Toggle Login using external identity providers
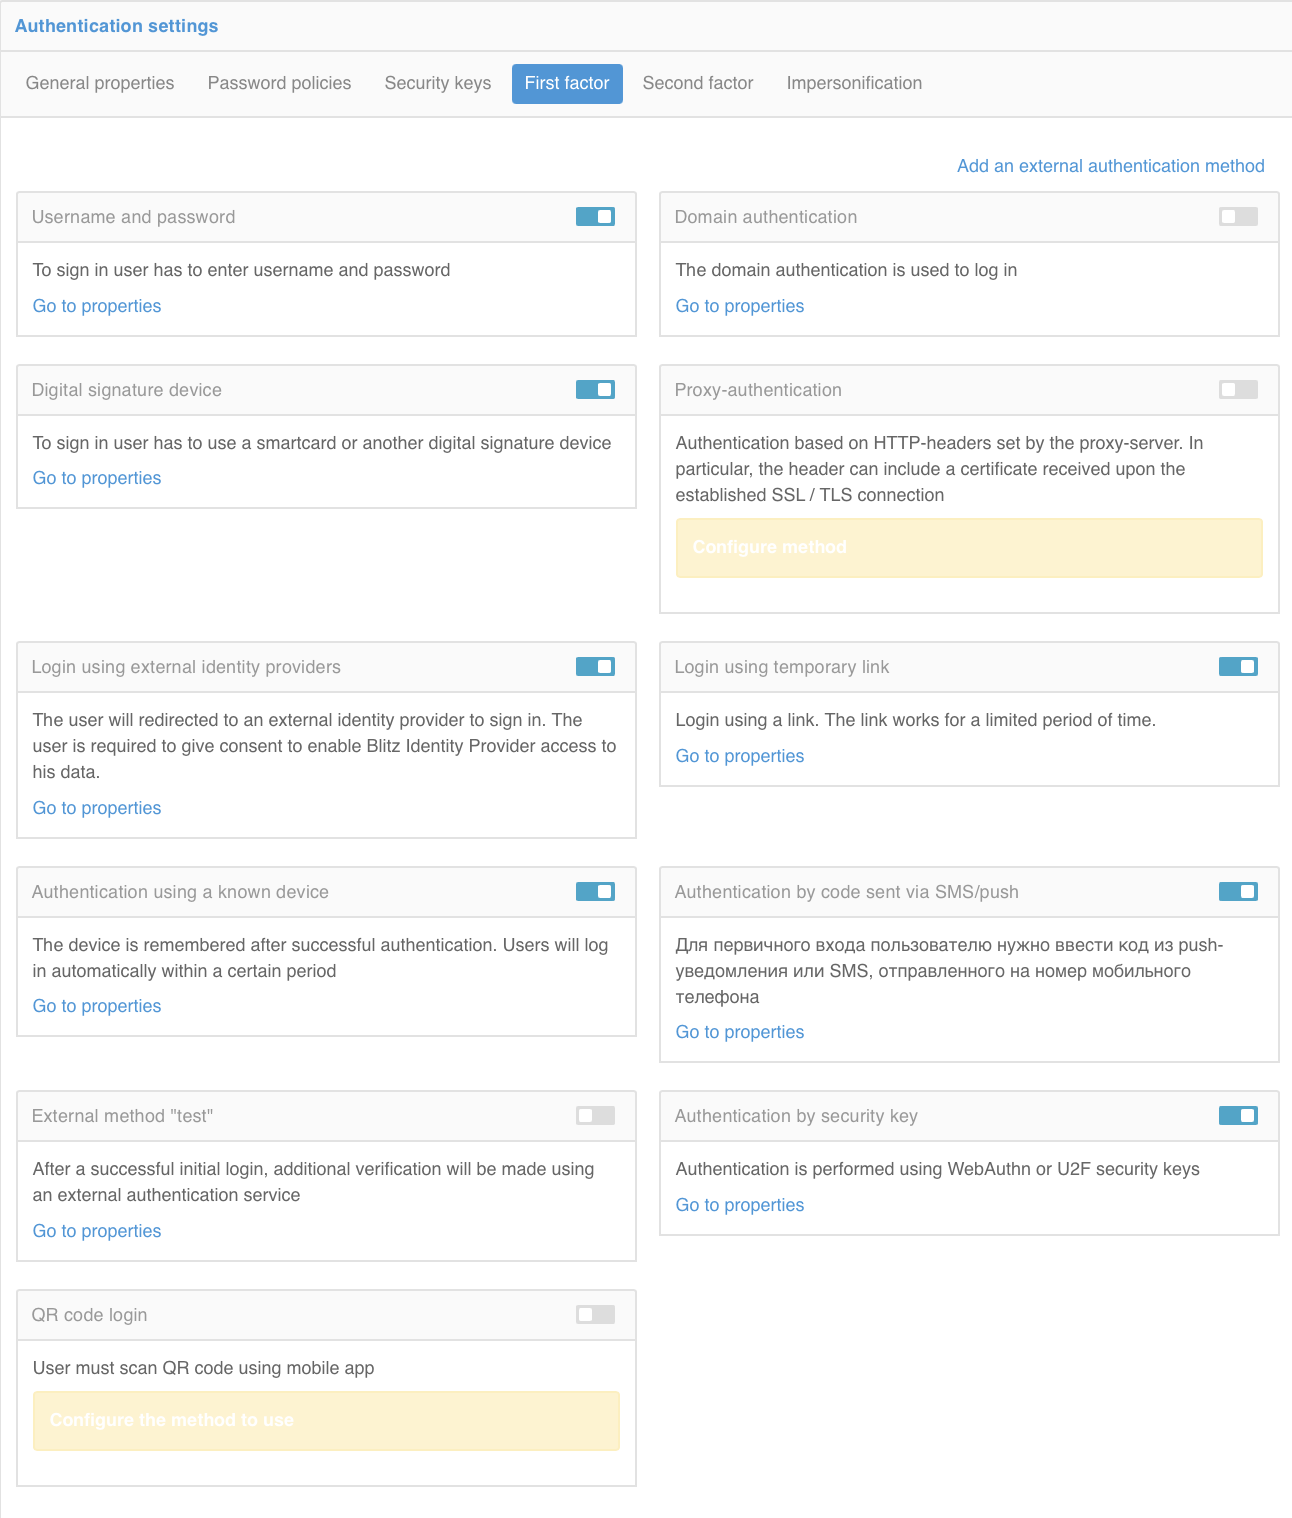This screenshot has height=1518, width=1292. pos(595,667)
